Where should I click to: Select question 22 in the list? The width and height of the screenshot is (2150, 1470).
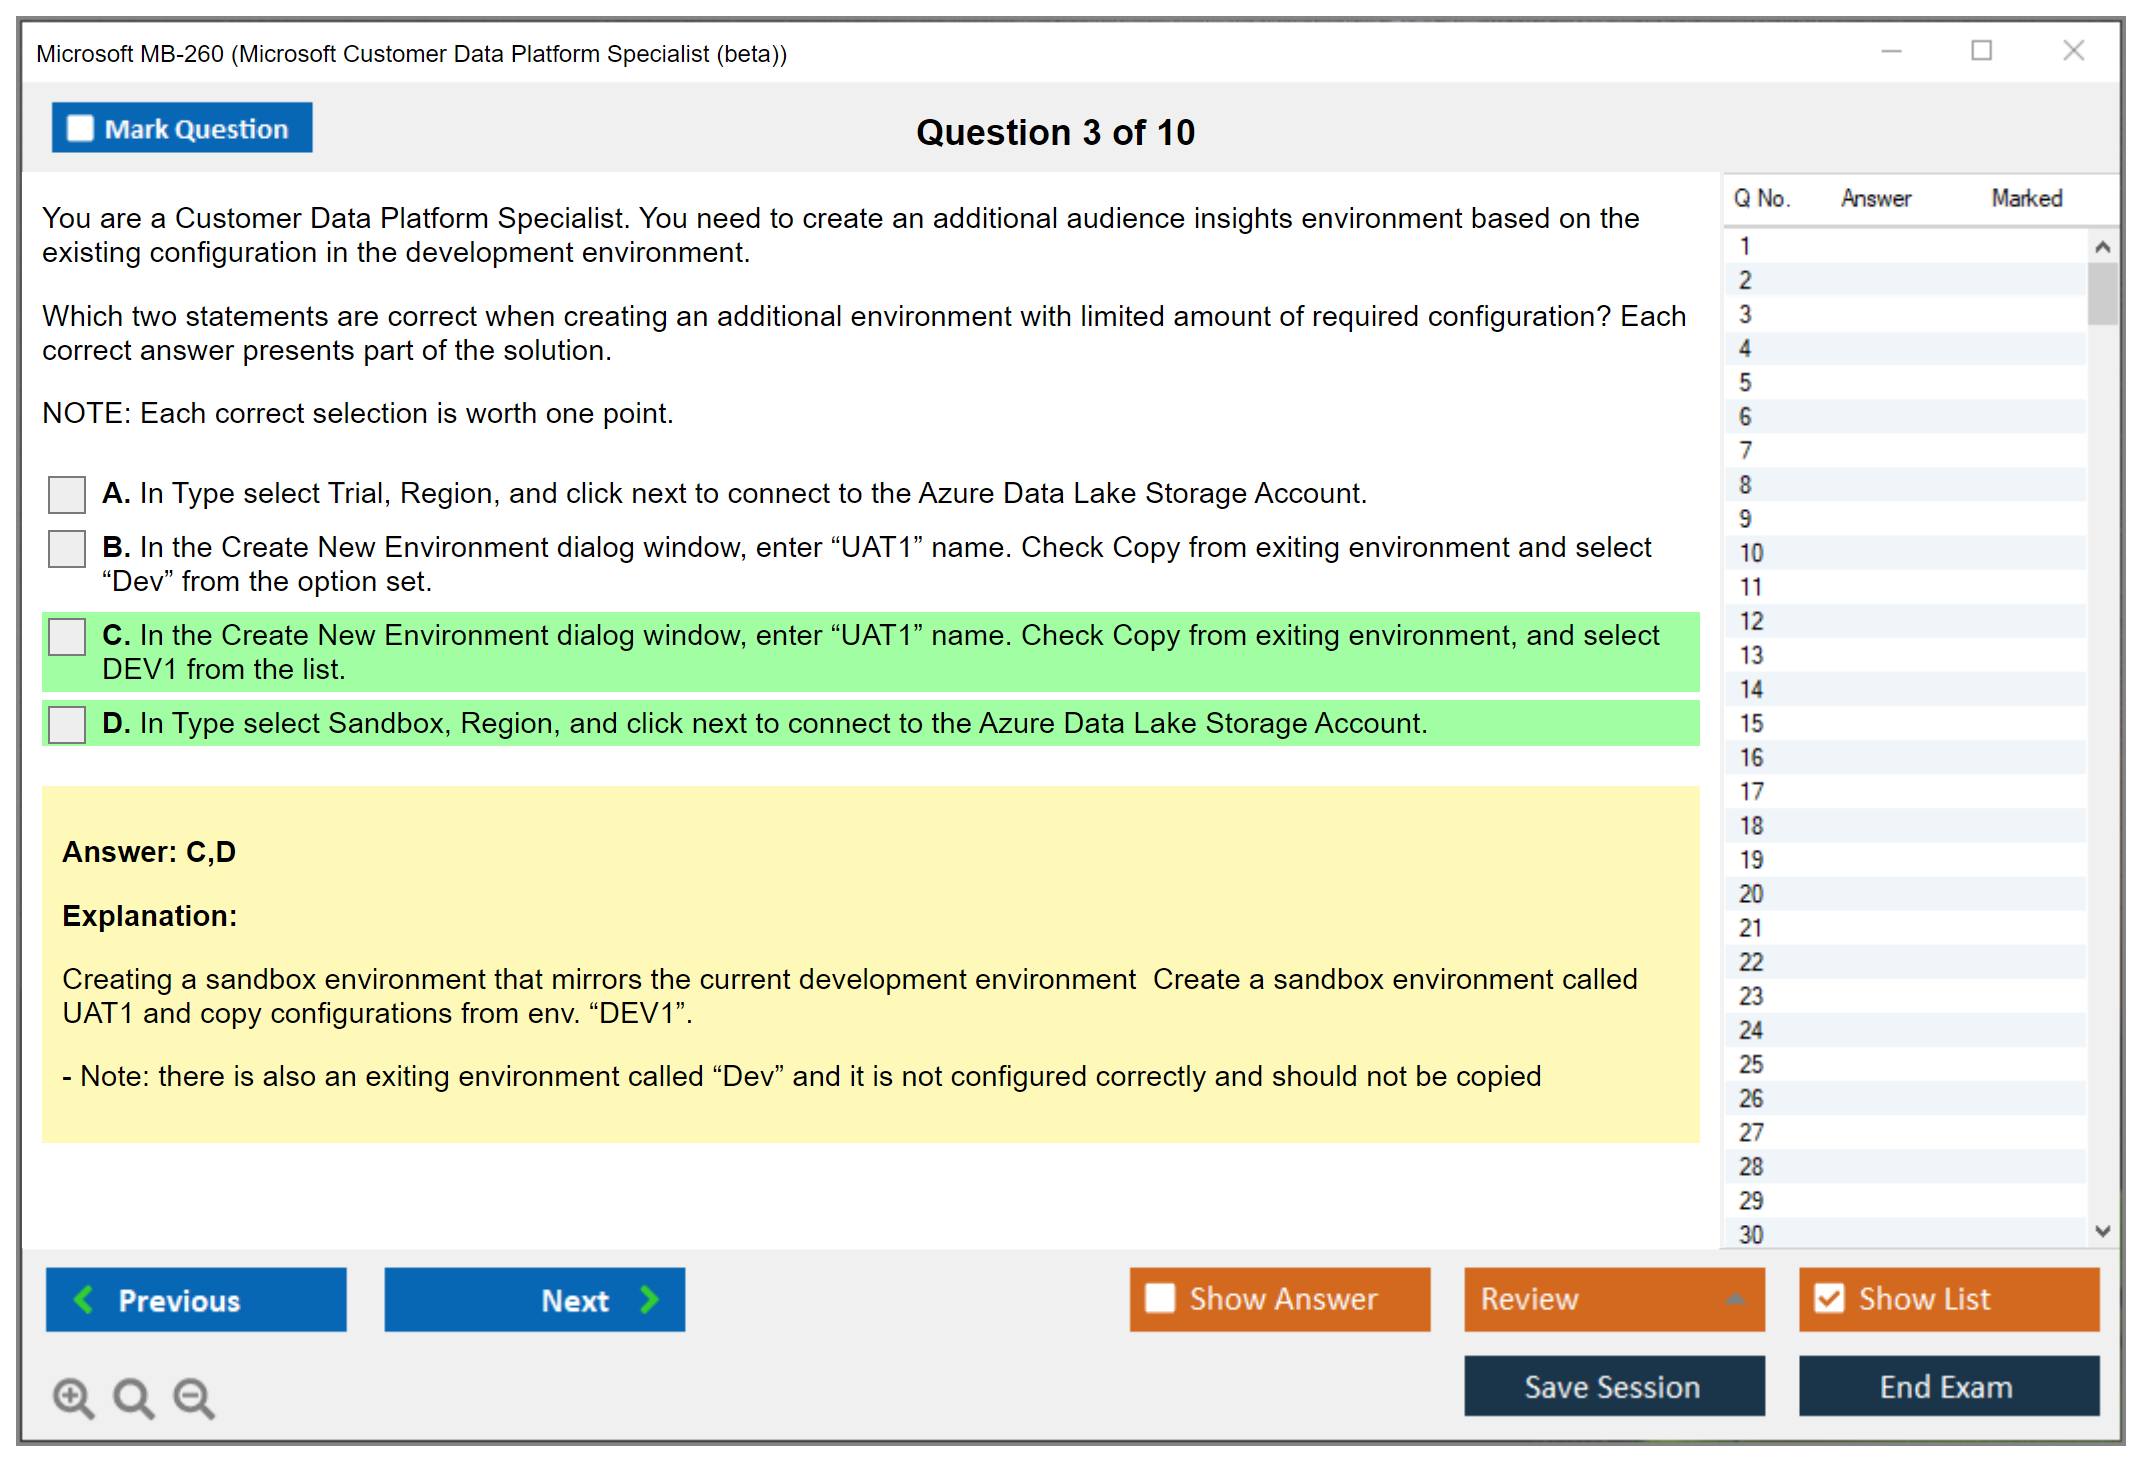pyautogui.click(x=1752, y=962)
